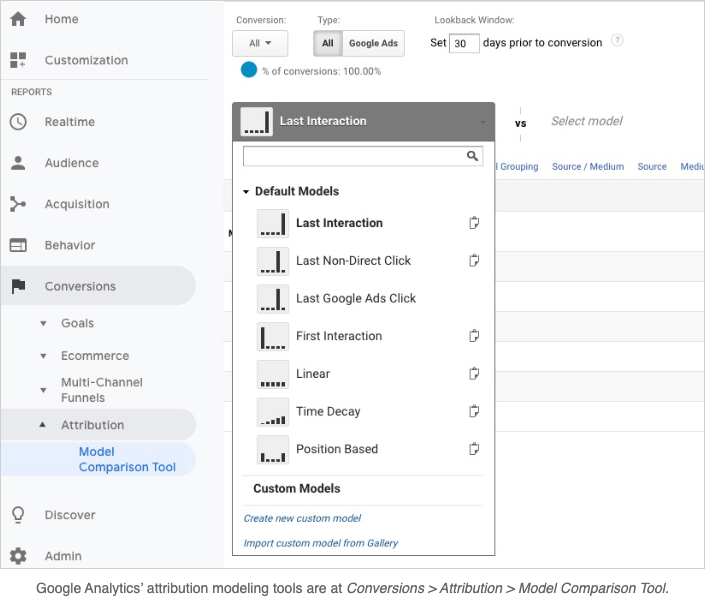The image size is (706, 607).
Task: Open the Last Interaction model selector header
Action: coord(363,122)
